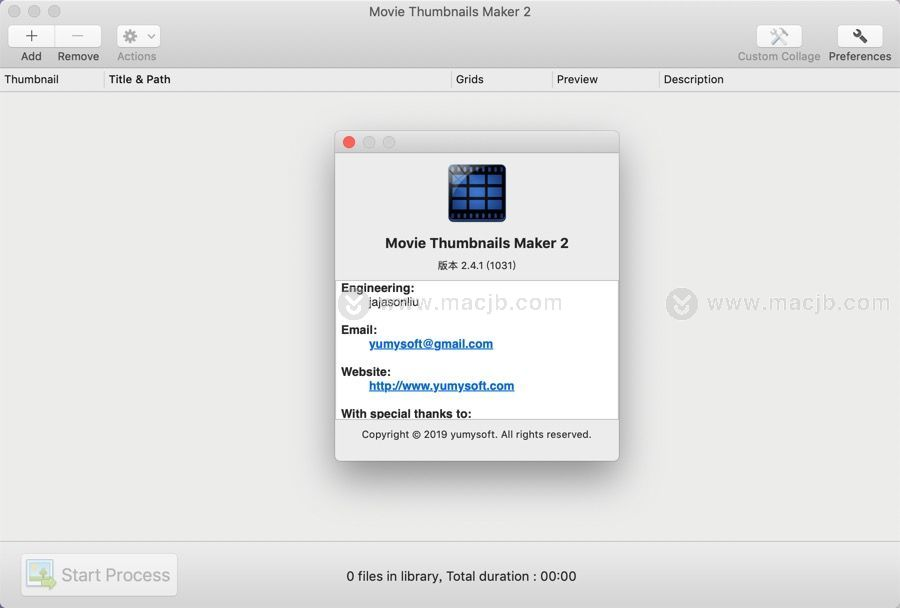Screen dimensions: 900x608
Task: Click the 'jajasonliu' engineering credit
Action: tap(394, 301)
